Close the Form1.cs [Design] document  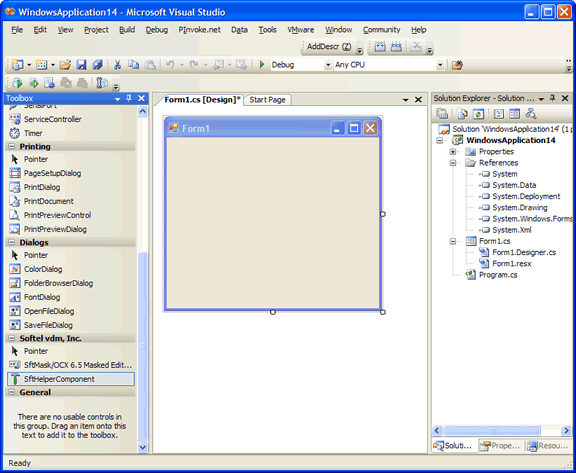pos(418,100)
